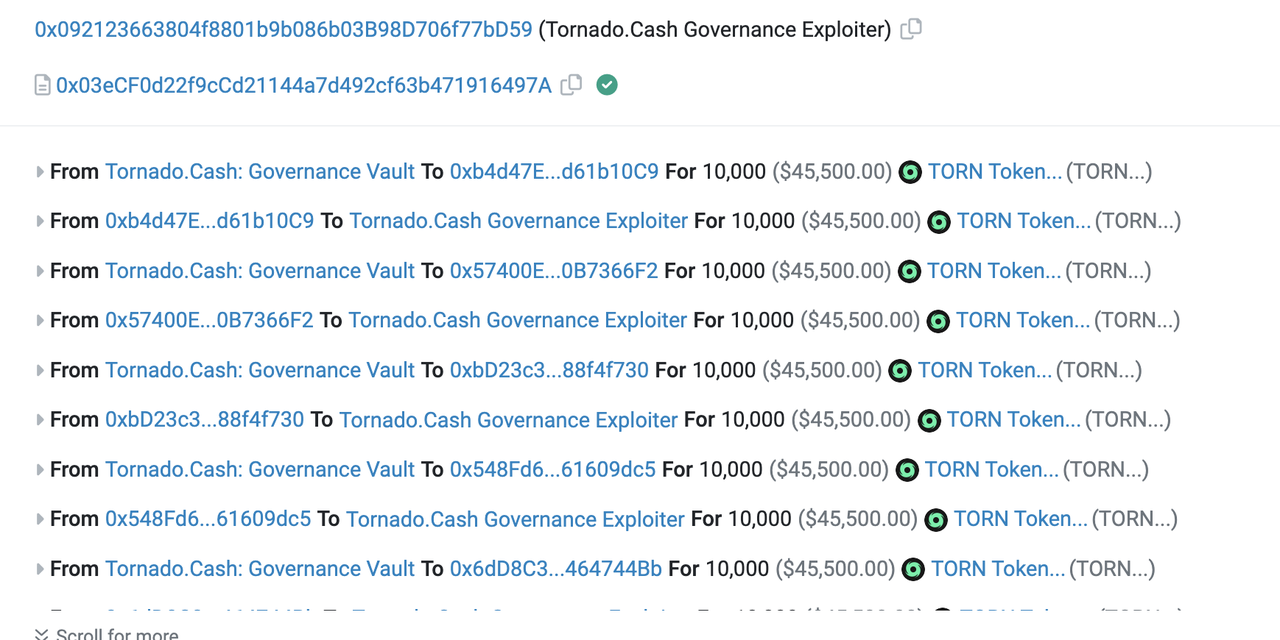The height and width of the screenshot is (640, 1280).
Task: Open Governance Vault link in first row
Action: [259, 172]
